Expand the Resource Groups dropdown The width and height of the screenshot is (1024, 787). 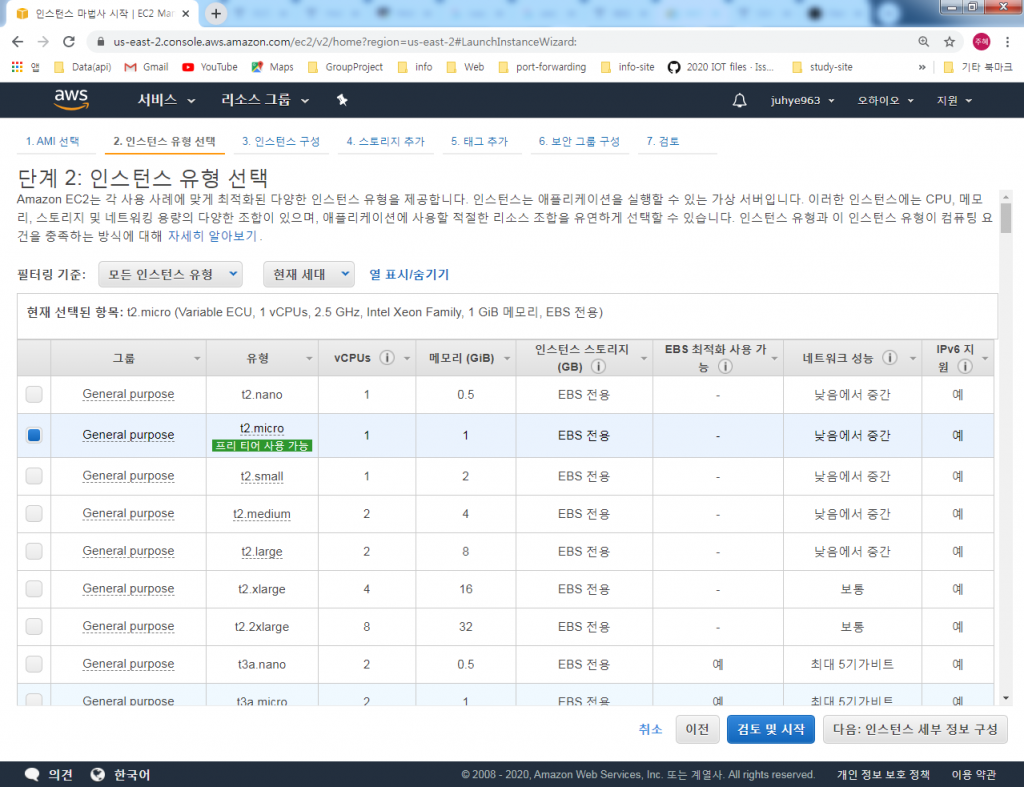(264, 100)
